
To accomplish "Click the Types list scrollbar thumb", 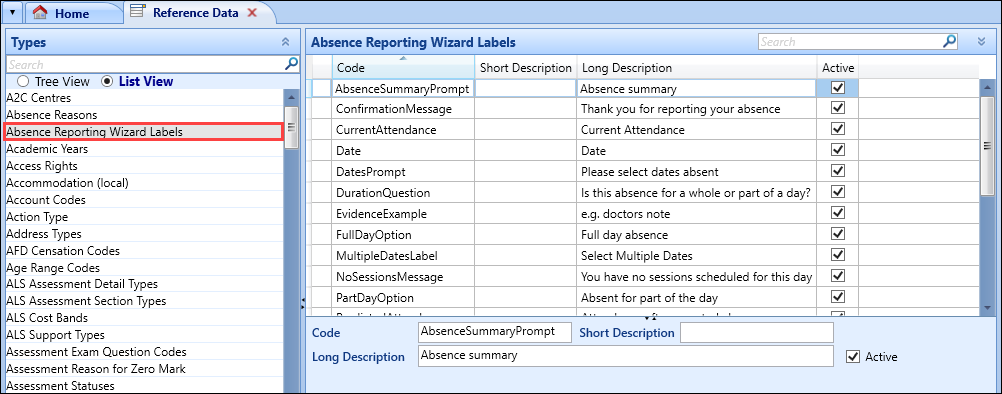I will [x=291, y=128].
